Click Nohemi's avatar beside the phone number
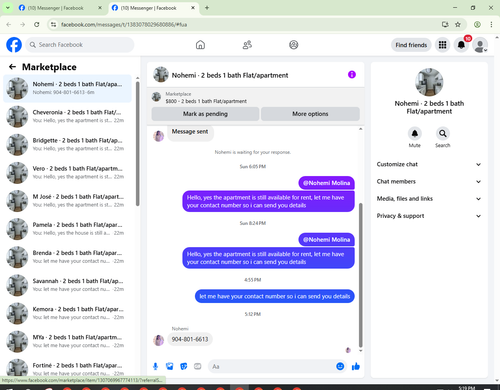The width and height of the screenshot is (500, 390). 159,340
